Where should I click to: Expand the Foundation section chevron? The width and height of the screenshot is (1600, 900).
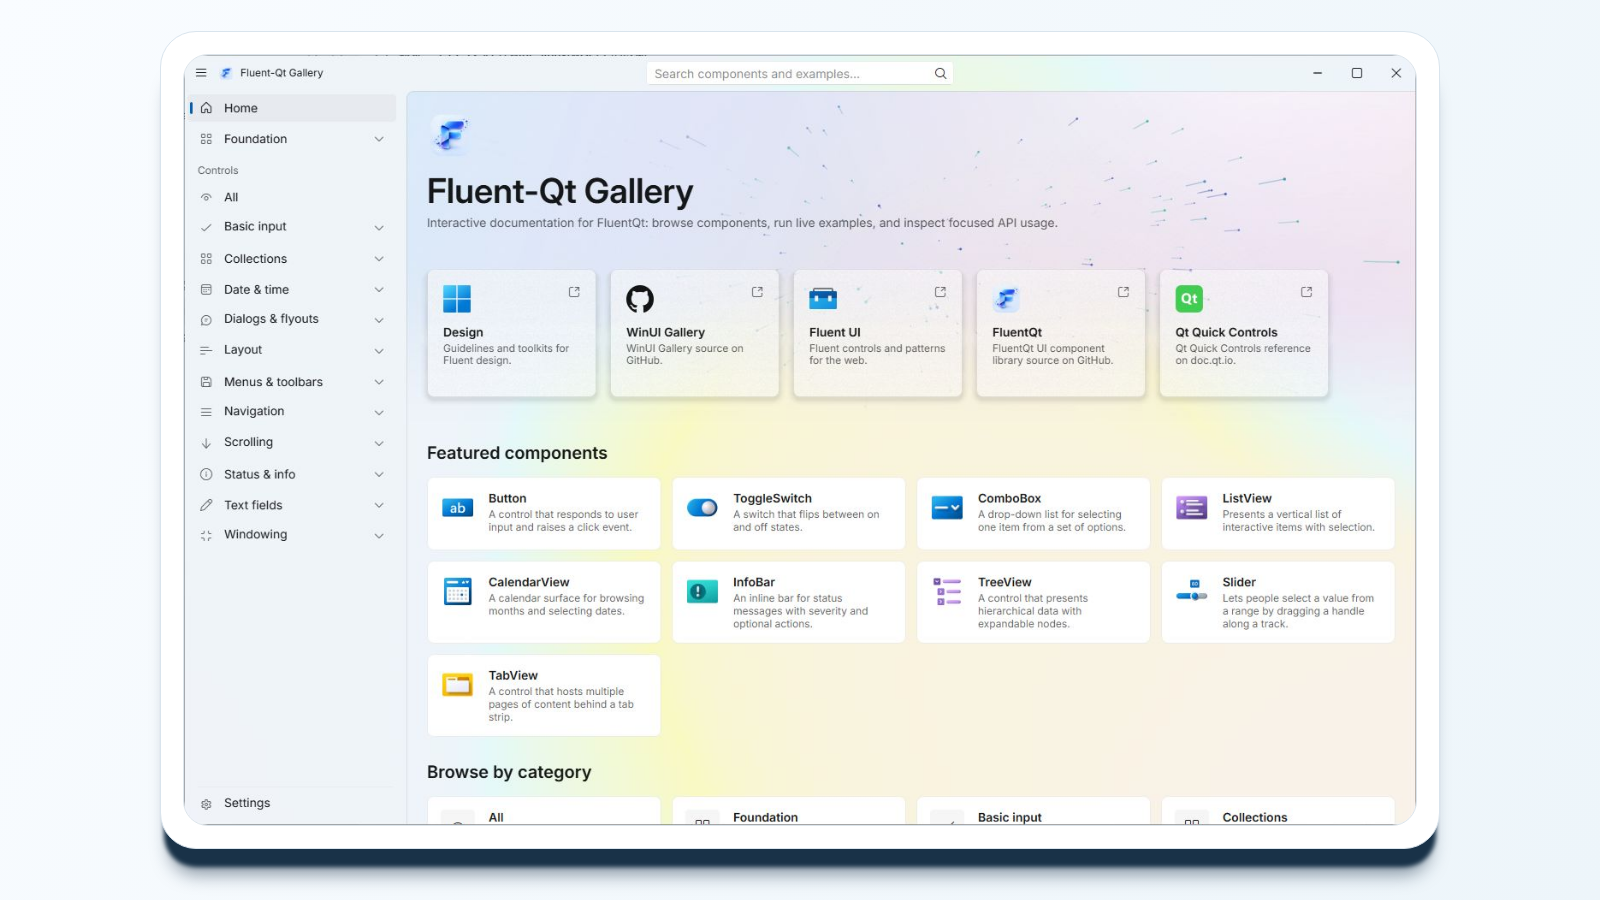click(379, 139)
